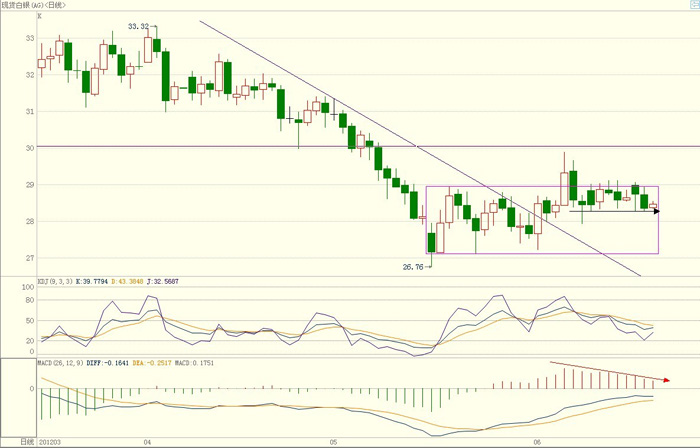This screenshot has width=700, height=448.
Task: Click the K:39.7794 value
Action: click(x=92, y=282)
